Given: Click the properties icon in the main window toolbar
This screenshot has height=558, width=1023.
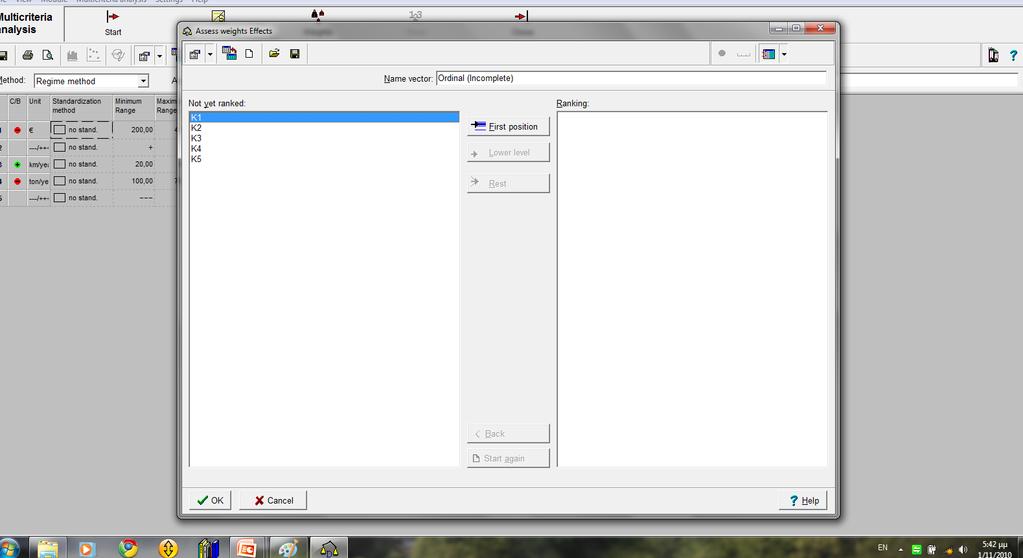Looking at the screenshot, I should pyautogui.click(x=144, y=56).
